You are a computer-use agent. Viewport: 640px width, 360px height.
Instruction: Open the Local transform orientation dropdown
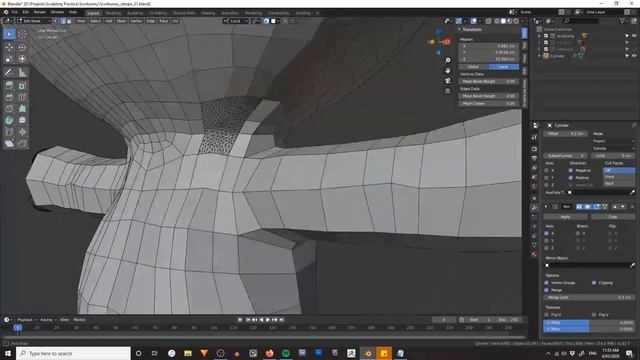point(236,21)
